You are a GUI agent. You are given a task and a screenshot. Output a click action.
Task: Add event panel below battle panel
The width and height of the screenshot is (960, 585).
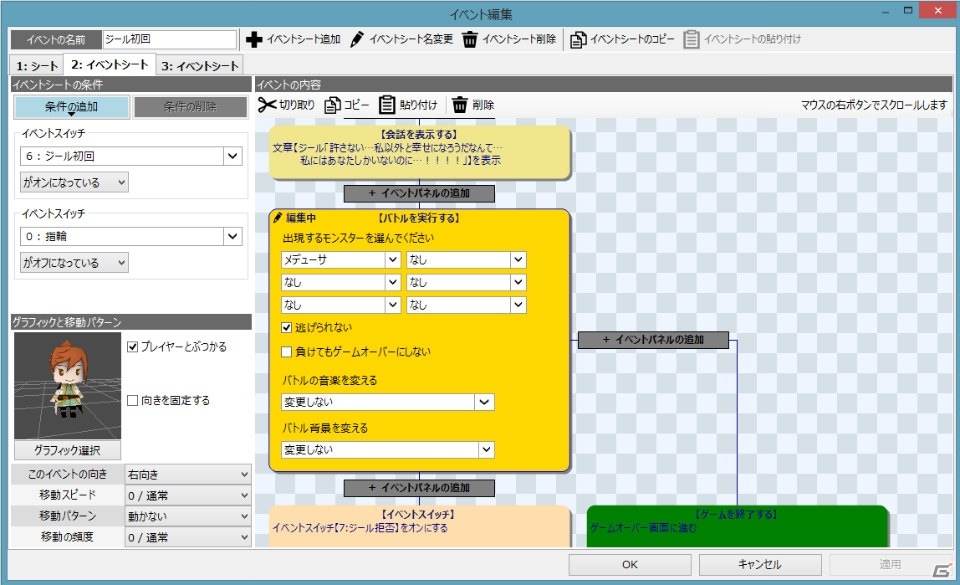[x=419, y=488]
